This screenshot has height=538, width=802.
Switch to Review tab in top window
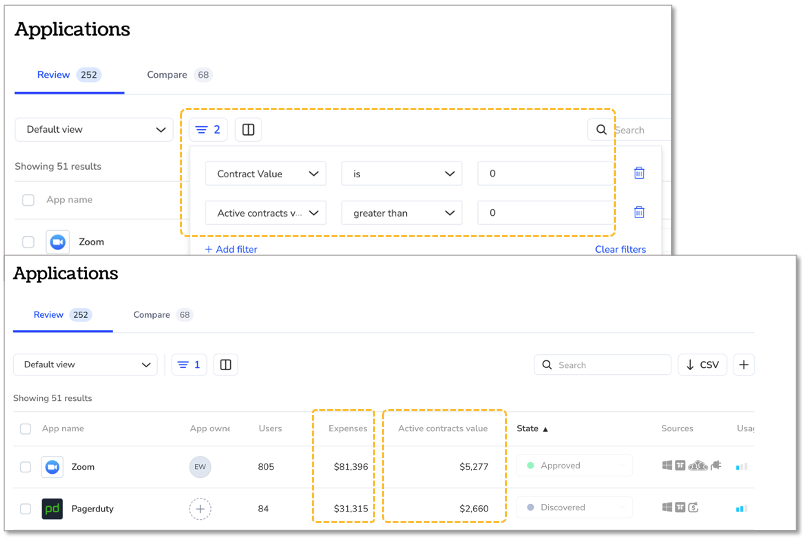point(69,75)
